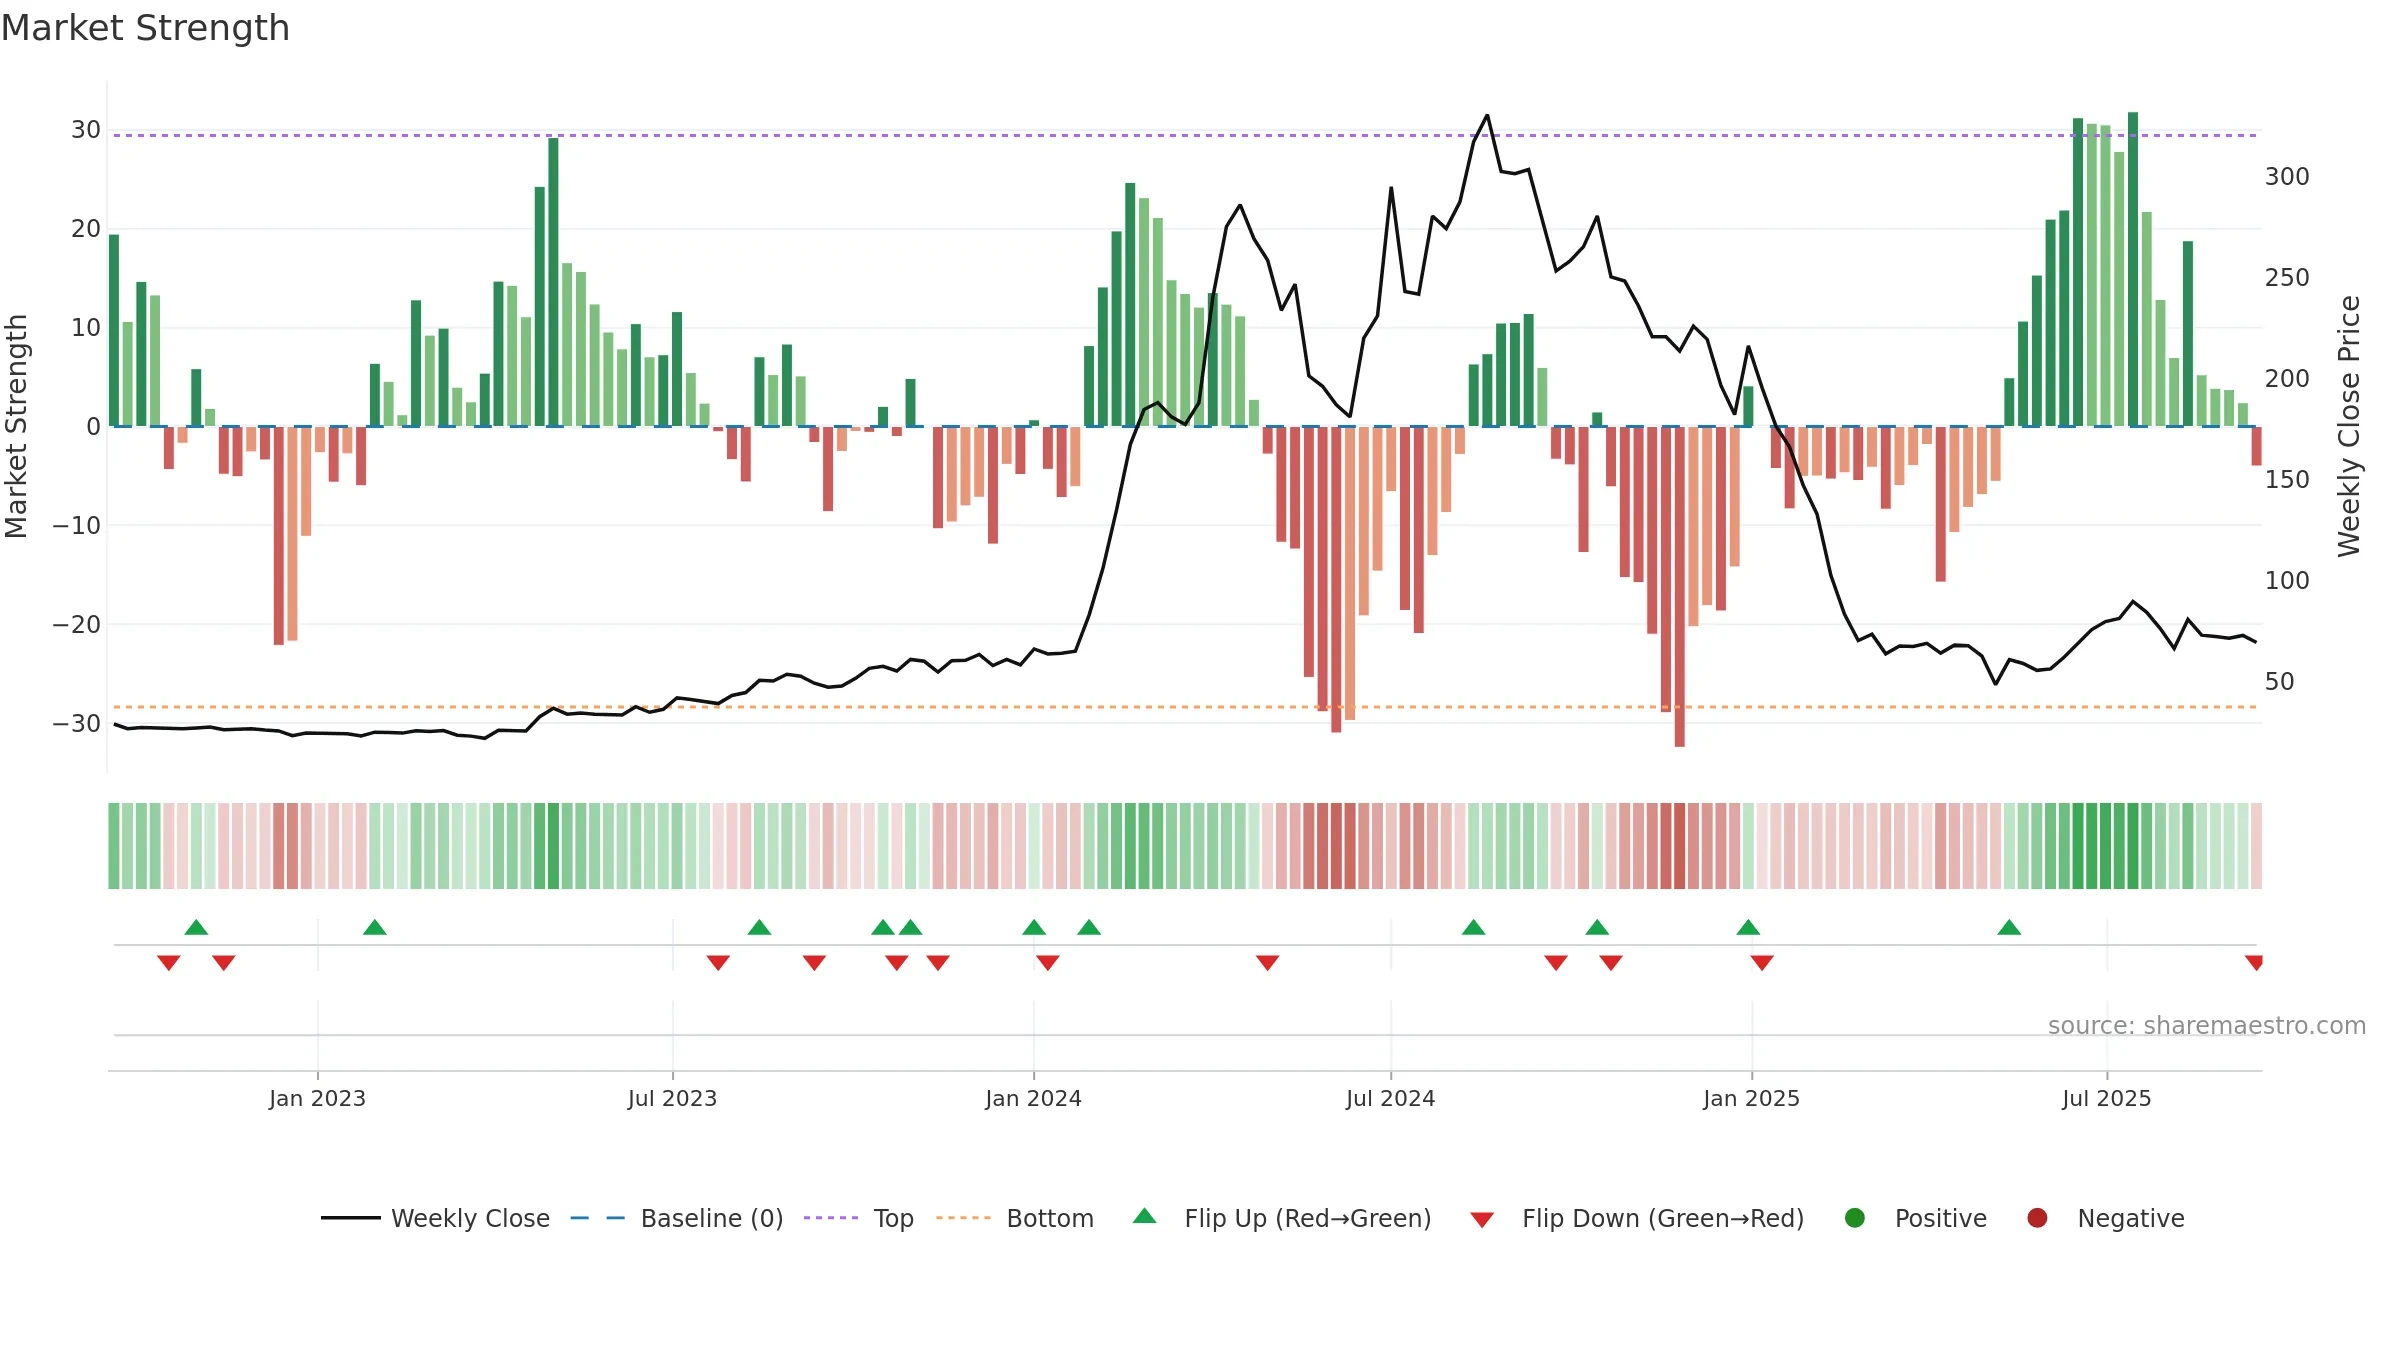Screen dimensions: 2400x1350
Task: Click the flip up marker before Jul 2025
Action: (2009, 927)
